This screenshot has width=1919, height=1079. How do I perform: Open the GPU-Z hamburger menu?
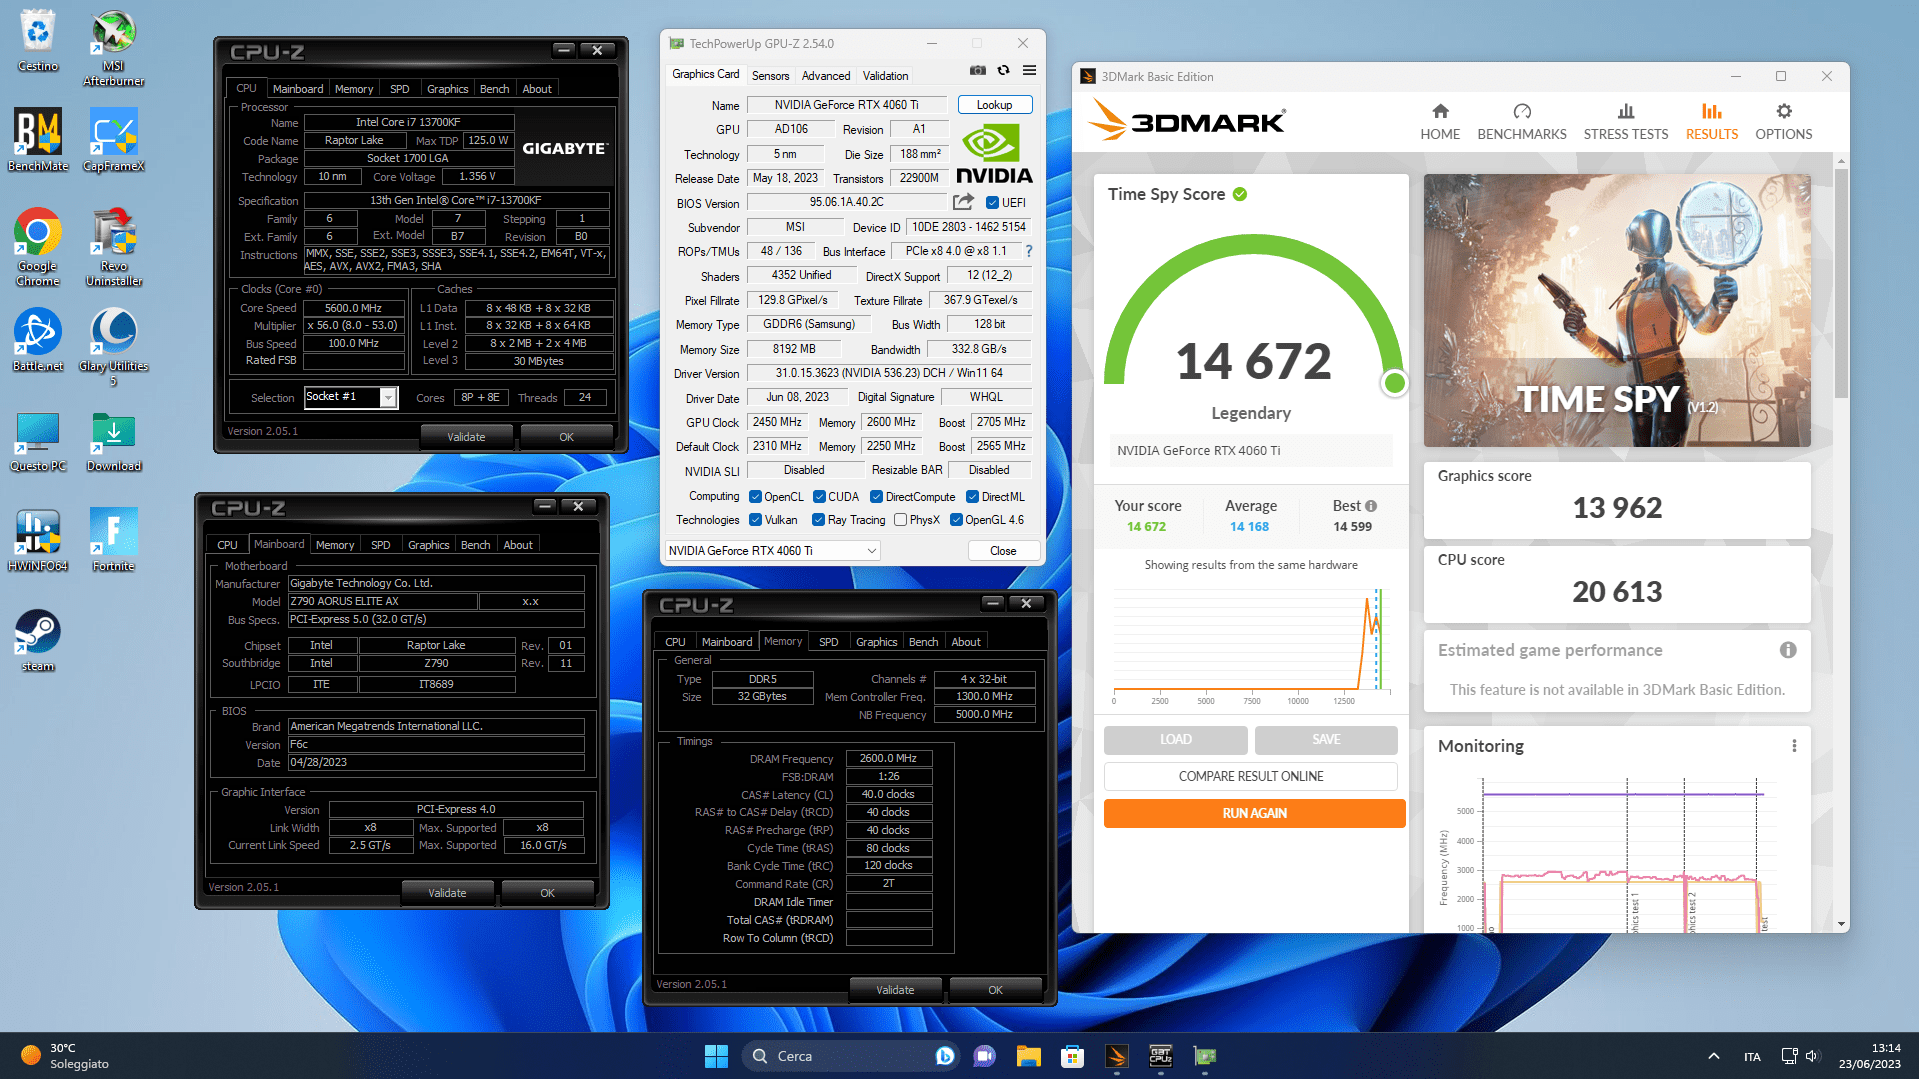tap(1029, 70)
